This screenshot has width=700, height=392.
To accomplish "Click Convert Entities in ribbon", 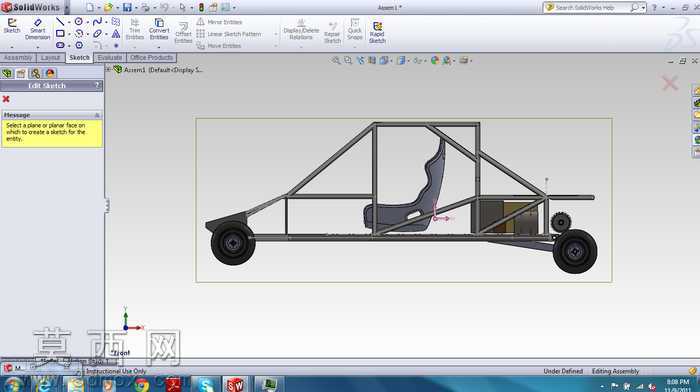I will [x=159, y=29].
